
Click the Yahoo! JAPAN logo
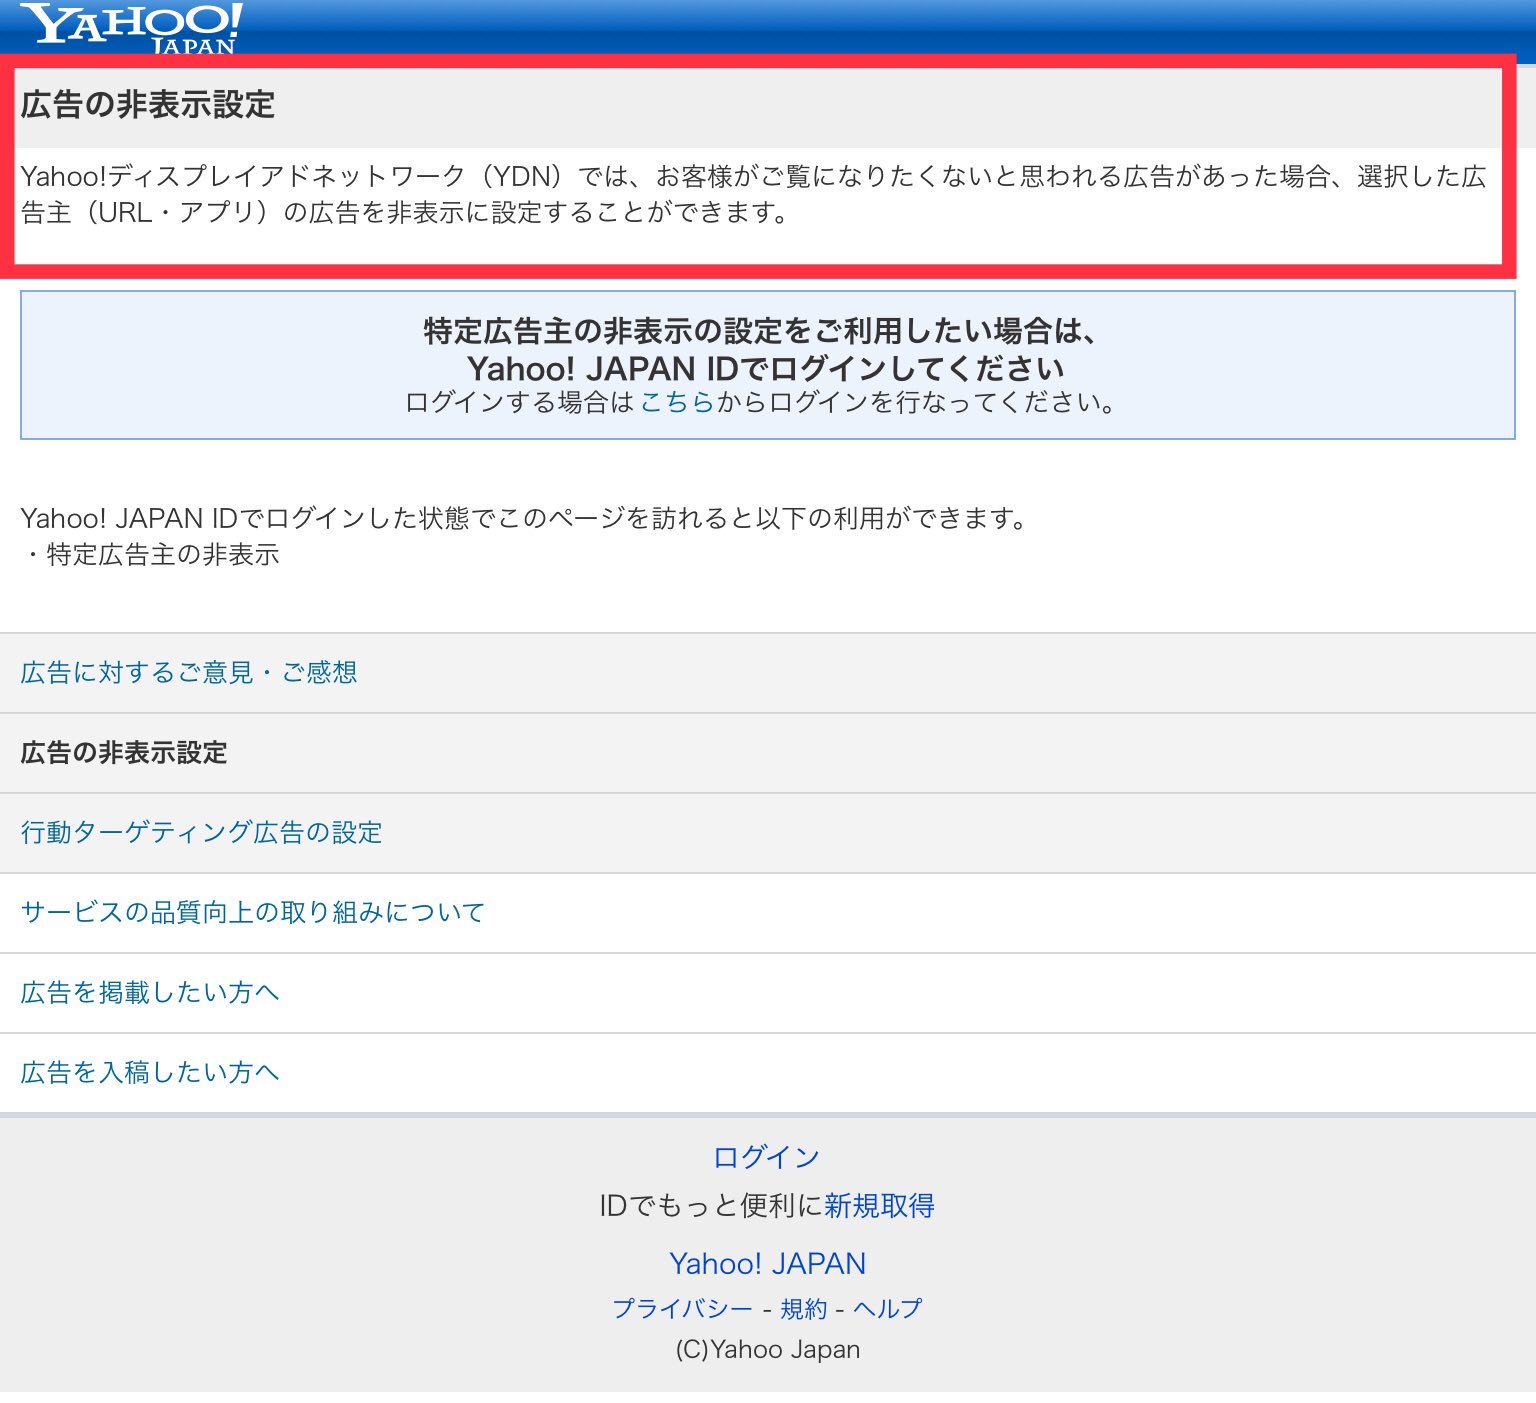click(131, 27)
